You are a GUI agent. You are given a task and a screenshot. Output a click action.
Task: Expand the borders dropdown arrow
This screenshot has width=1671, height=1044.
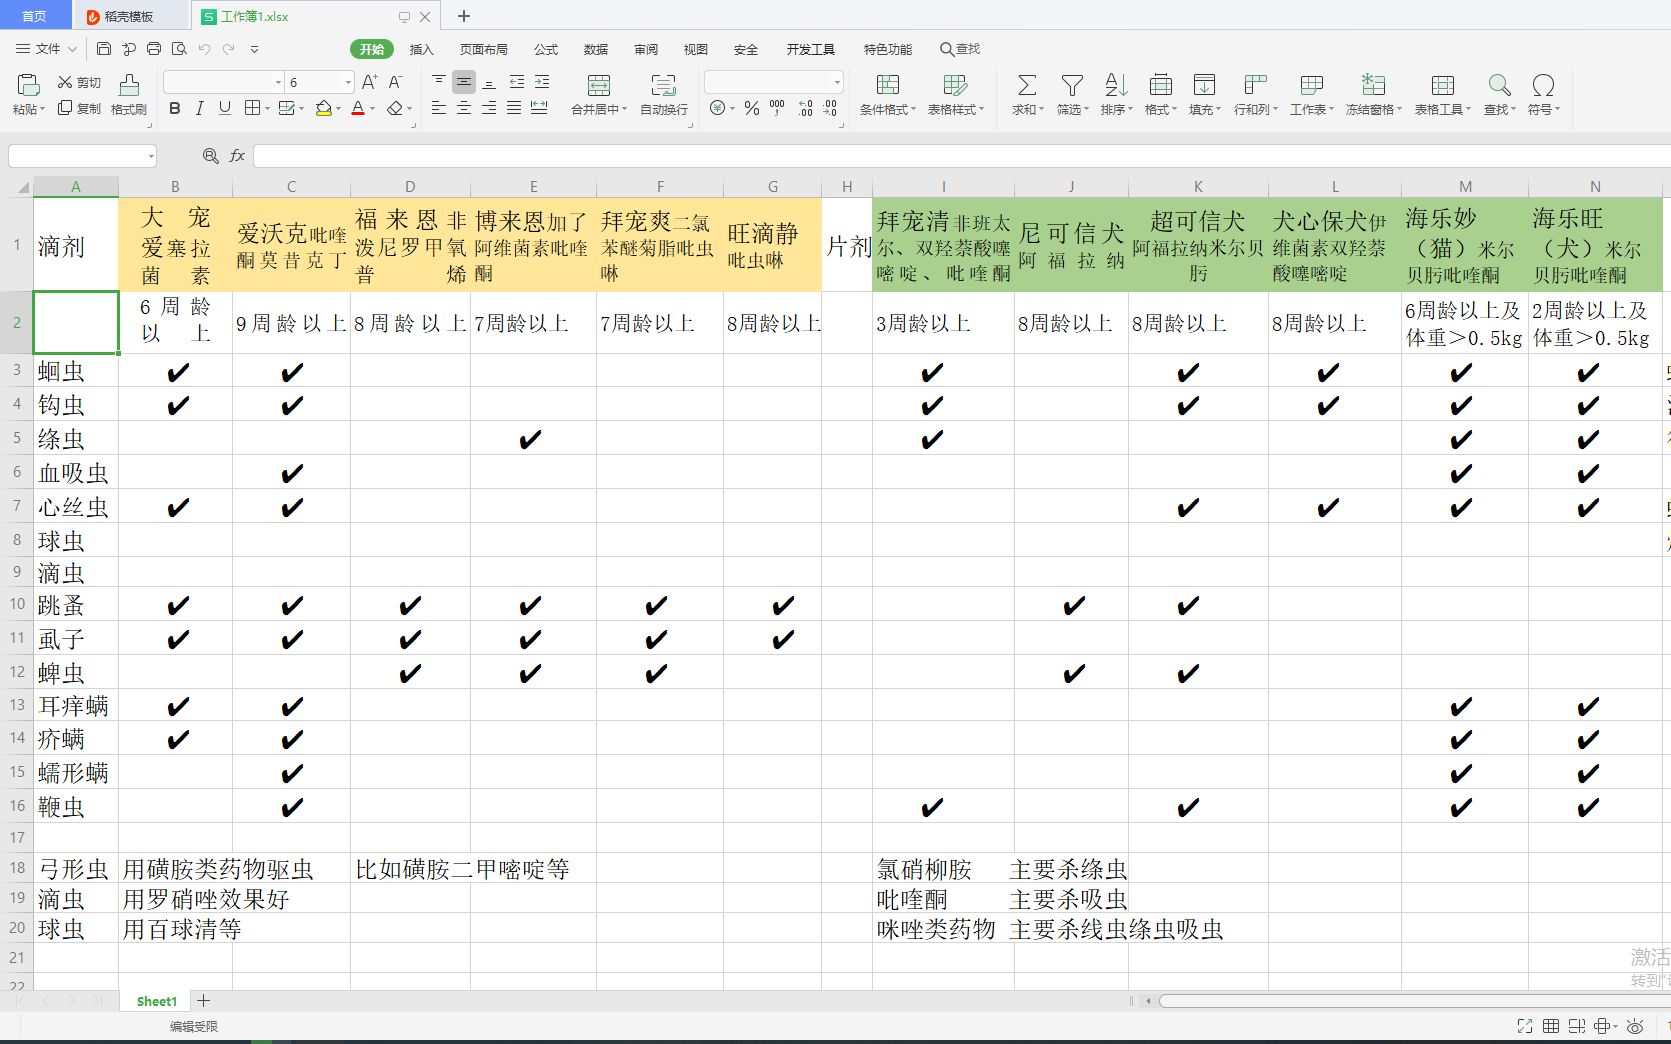click(266, 109)
